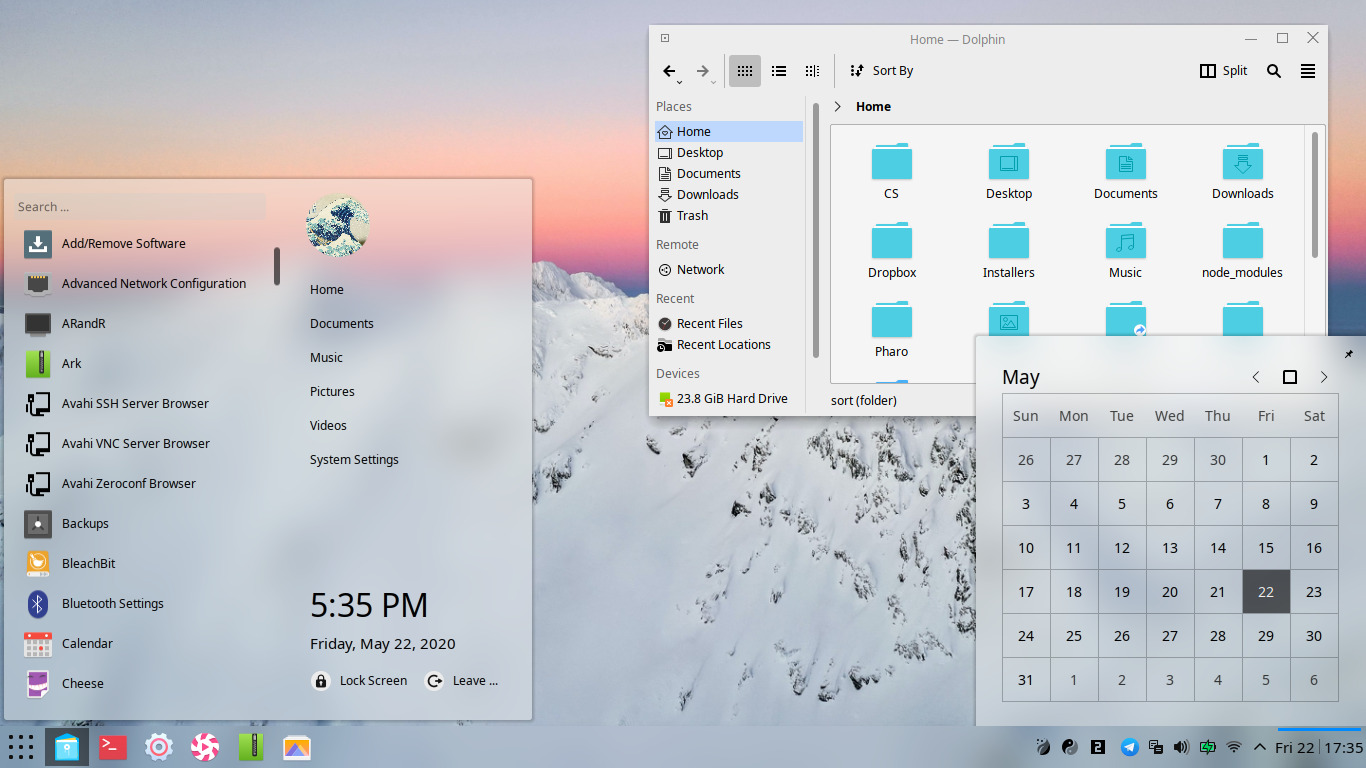Viewport: 1366px width, 768px height.
Task: Click the May month heading in calendar
Action: coord(1021,377)
